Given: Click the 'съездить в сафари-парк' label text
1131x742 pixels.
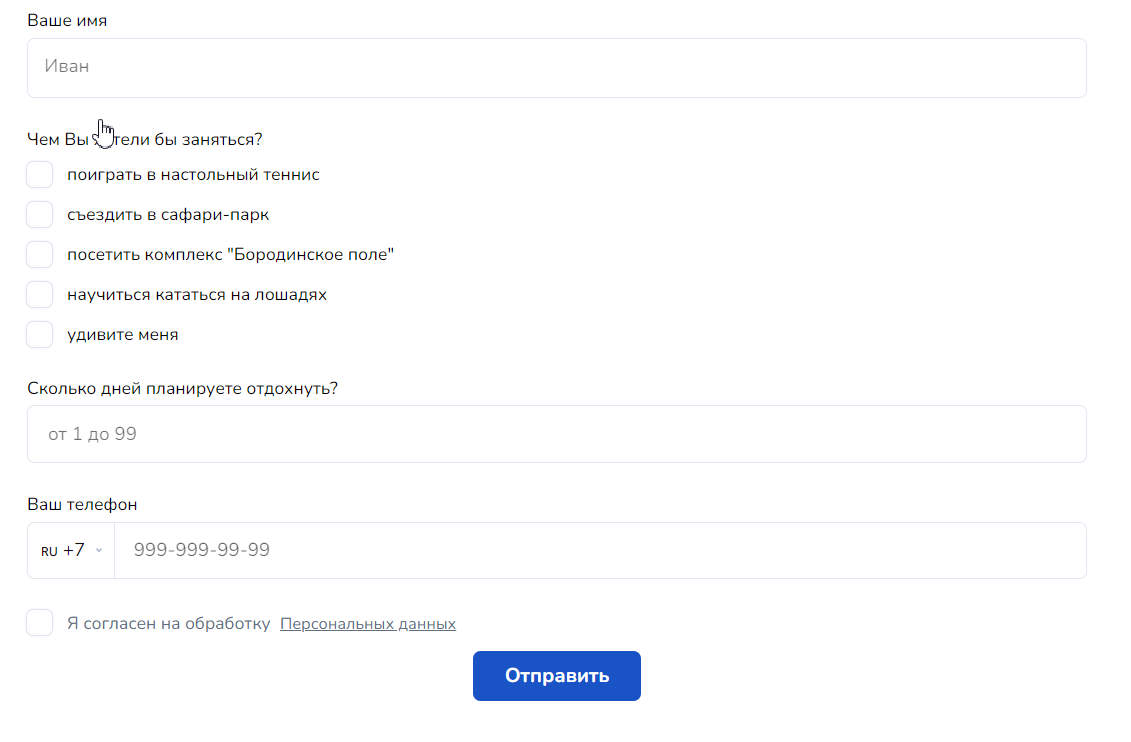Looking at the screenshot, I should pos(168,215).
